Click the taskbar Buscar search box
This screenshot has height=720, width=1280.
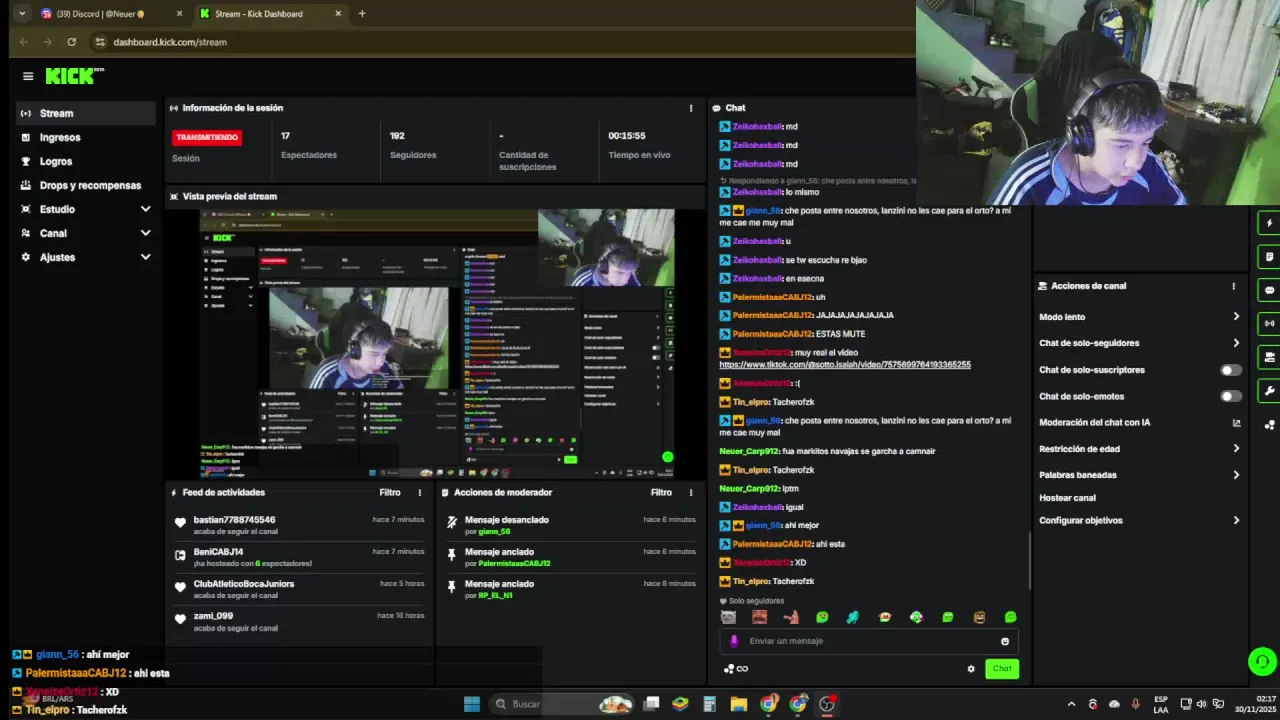[563, 704]
